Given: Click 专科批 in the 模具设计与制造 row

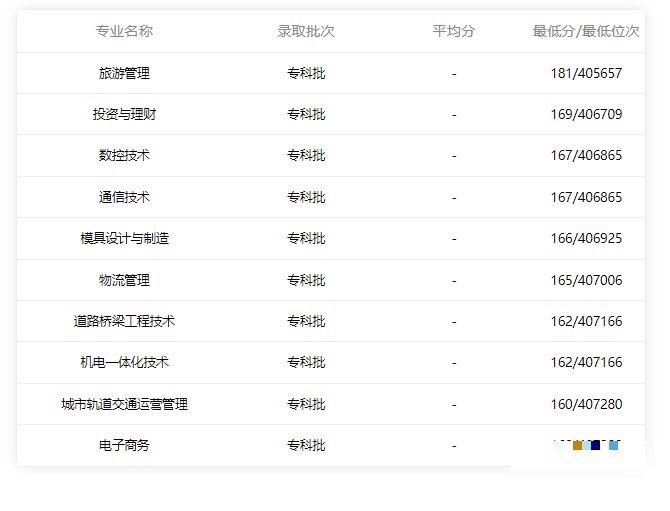Looking at the screenshot, I should coord(306,238).
